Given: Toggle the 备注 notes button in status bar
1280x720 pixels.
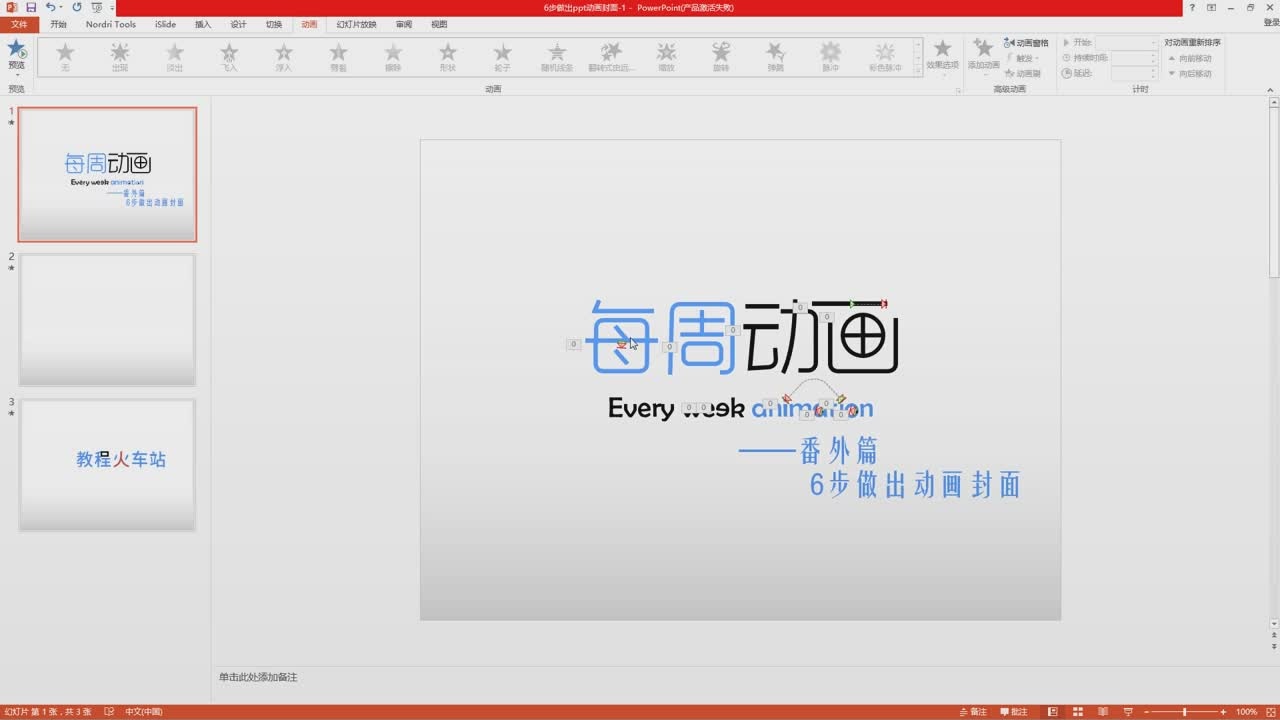Looking at the screenshot, I should [973, 712].
